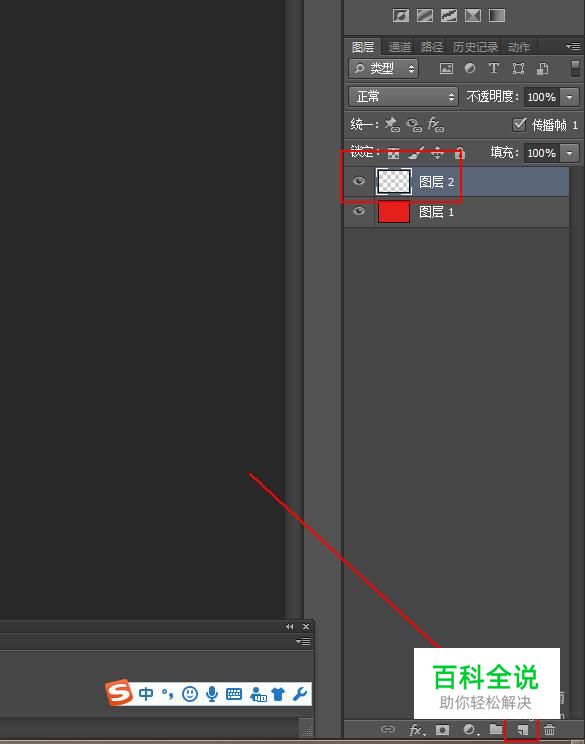This screenshot has width=585, height=744.
Task: Toggle the layer filtering on/off switch
Action: (575, 69)
